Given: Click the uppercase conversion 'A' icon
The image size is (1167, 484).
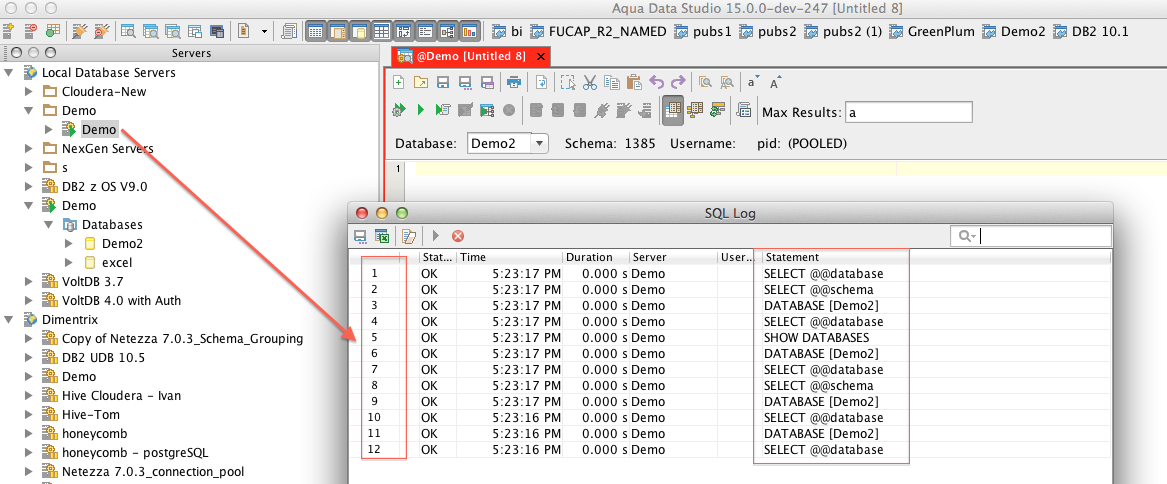Looking at the screenshot, I should click(x=776, y=82).
